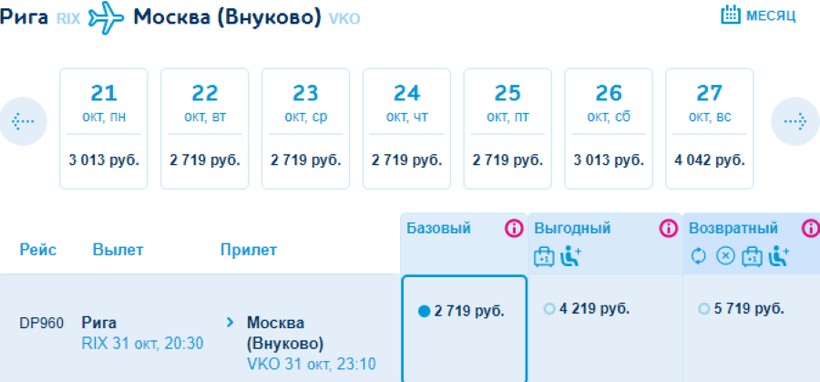This screenshot has width=820, height=382.
Task: Open the month calendar view icon
Action: [731, 15]
